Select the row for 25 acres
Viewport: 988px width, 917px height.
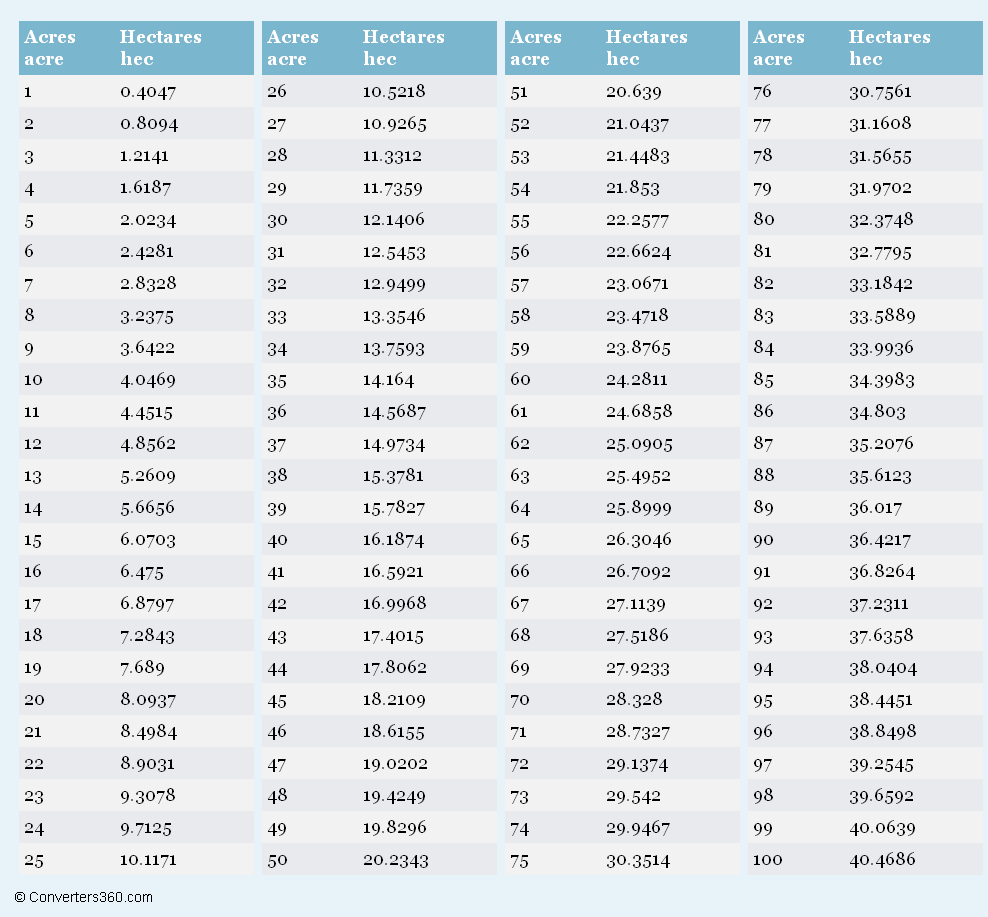point(136,860)
